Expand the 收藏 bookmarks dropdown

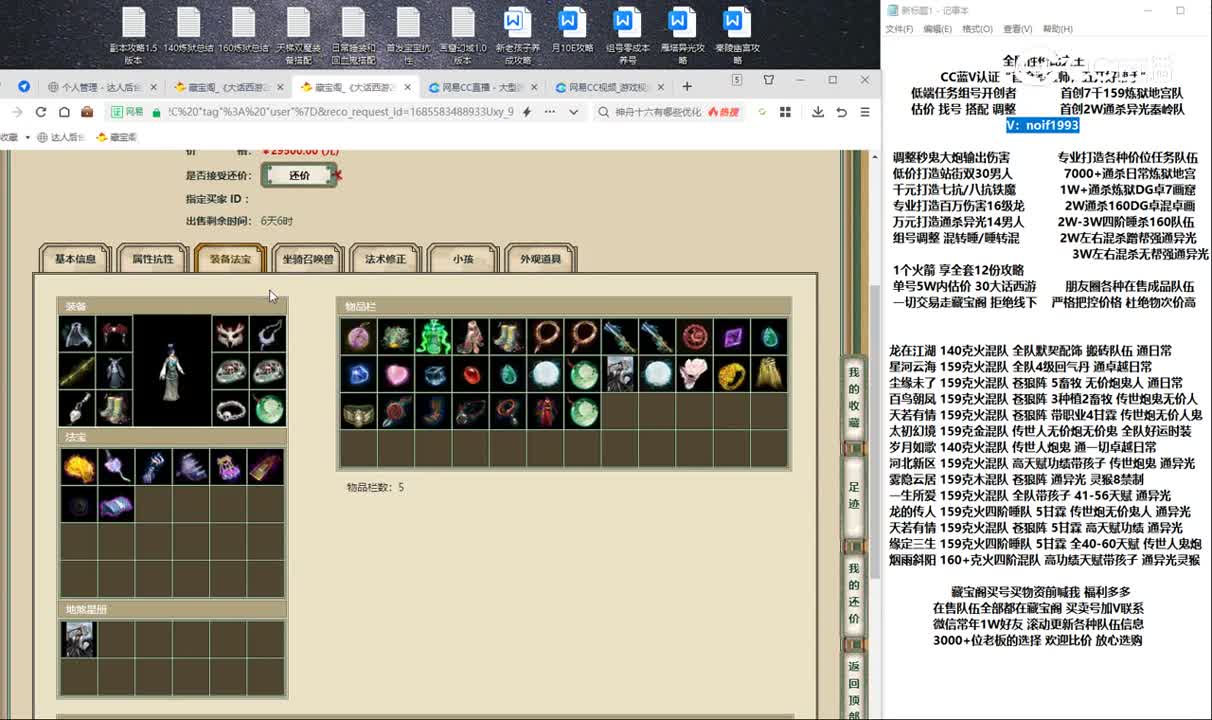tap(25, 137)
